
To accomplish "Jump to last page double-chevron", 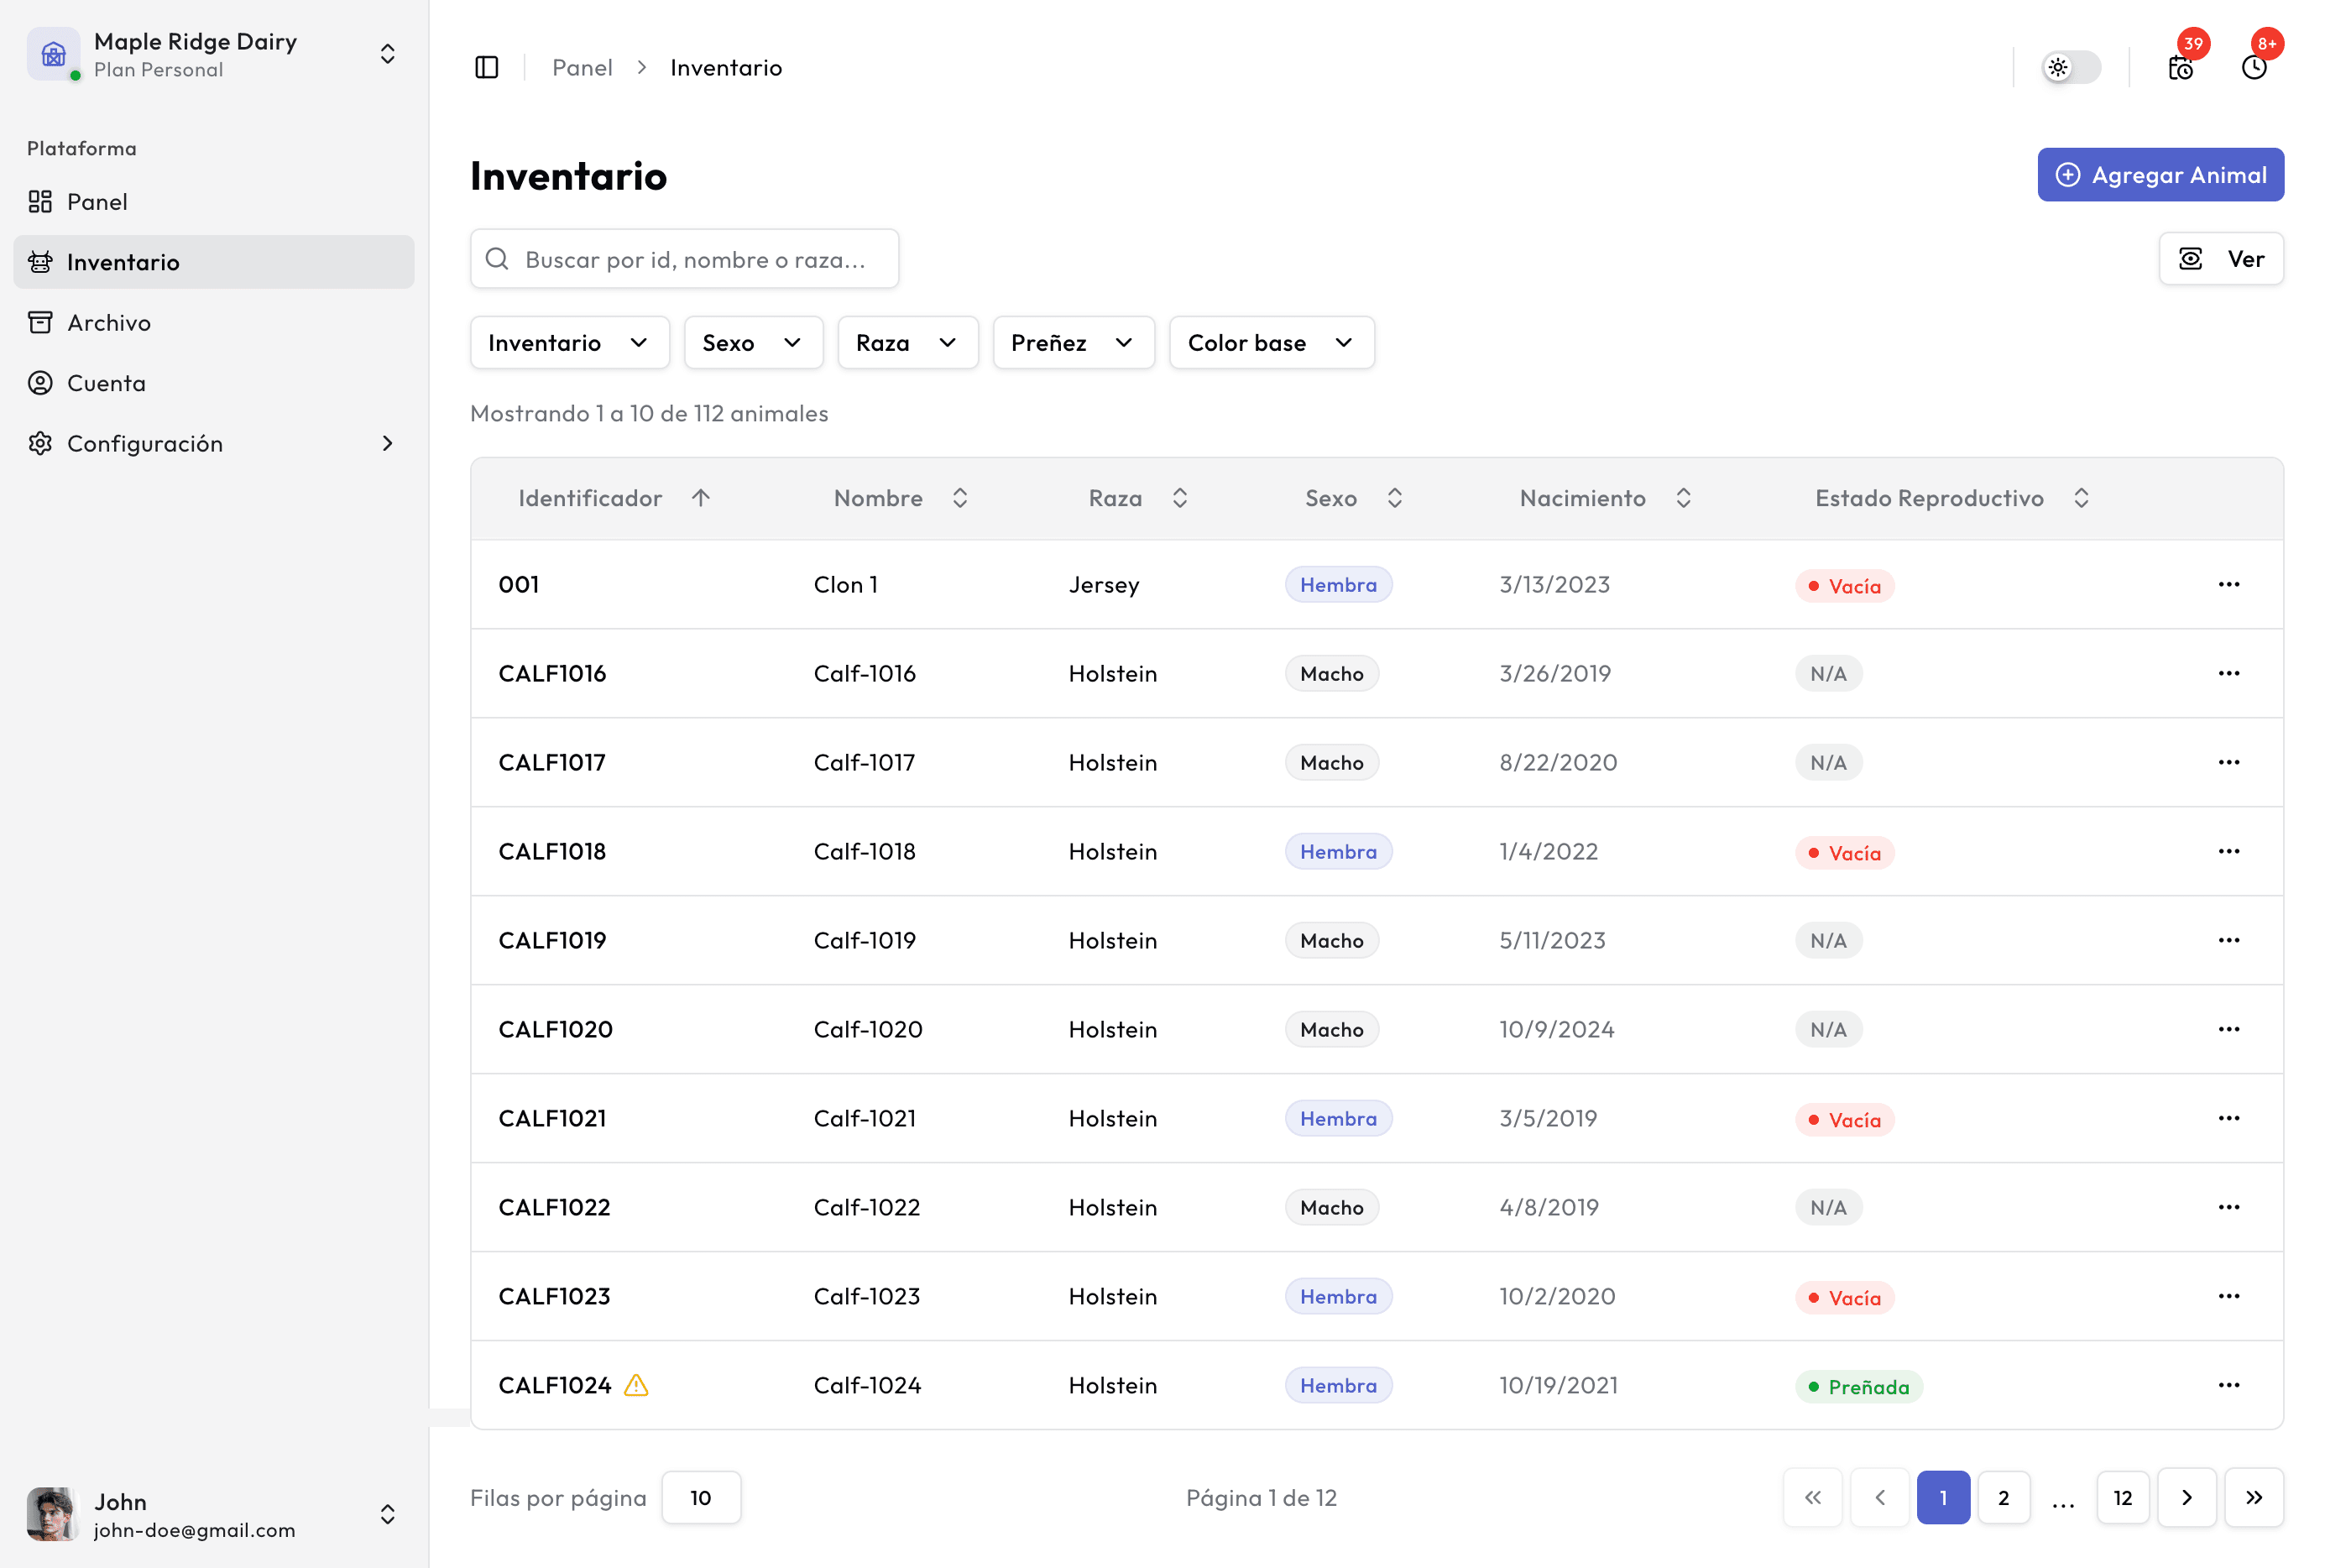I will pos(2253,1497).
